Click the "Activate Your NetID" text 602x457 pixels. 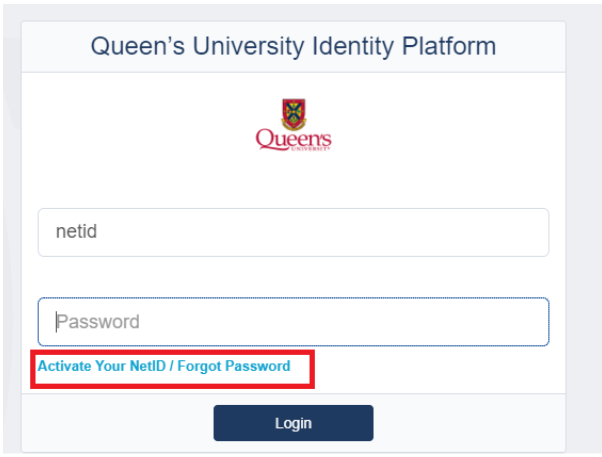pyautogui.click(x=101, y=367)
